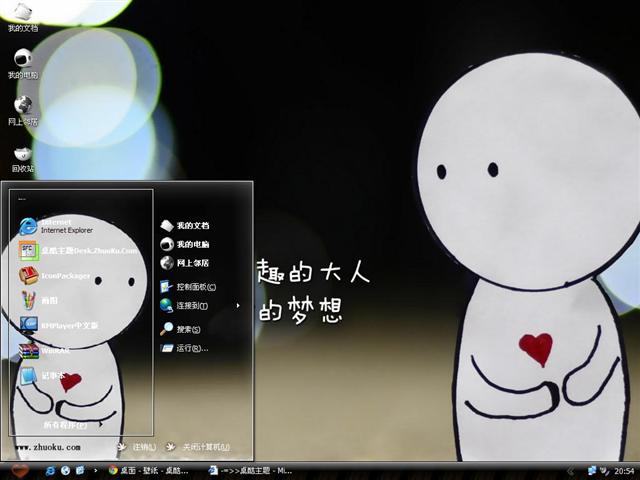Launch IconPackager from the Start menu

54,276
